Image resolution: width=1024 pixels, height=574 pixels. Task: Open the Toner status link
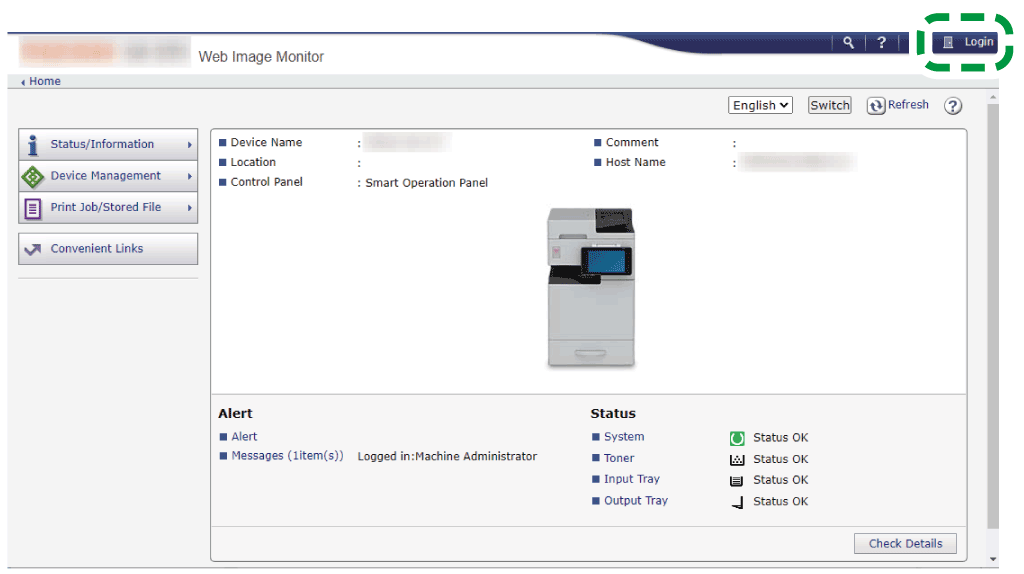click(x=618, y=458)
